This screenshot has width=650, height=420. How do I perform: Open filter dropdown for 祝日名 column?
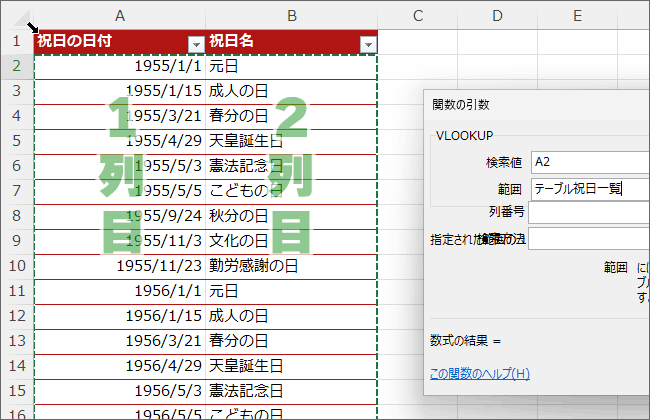point(368,44)
